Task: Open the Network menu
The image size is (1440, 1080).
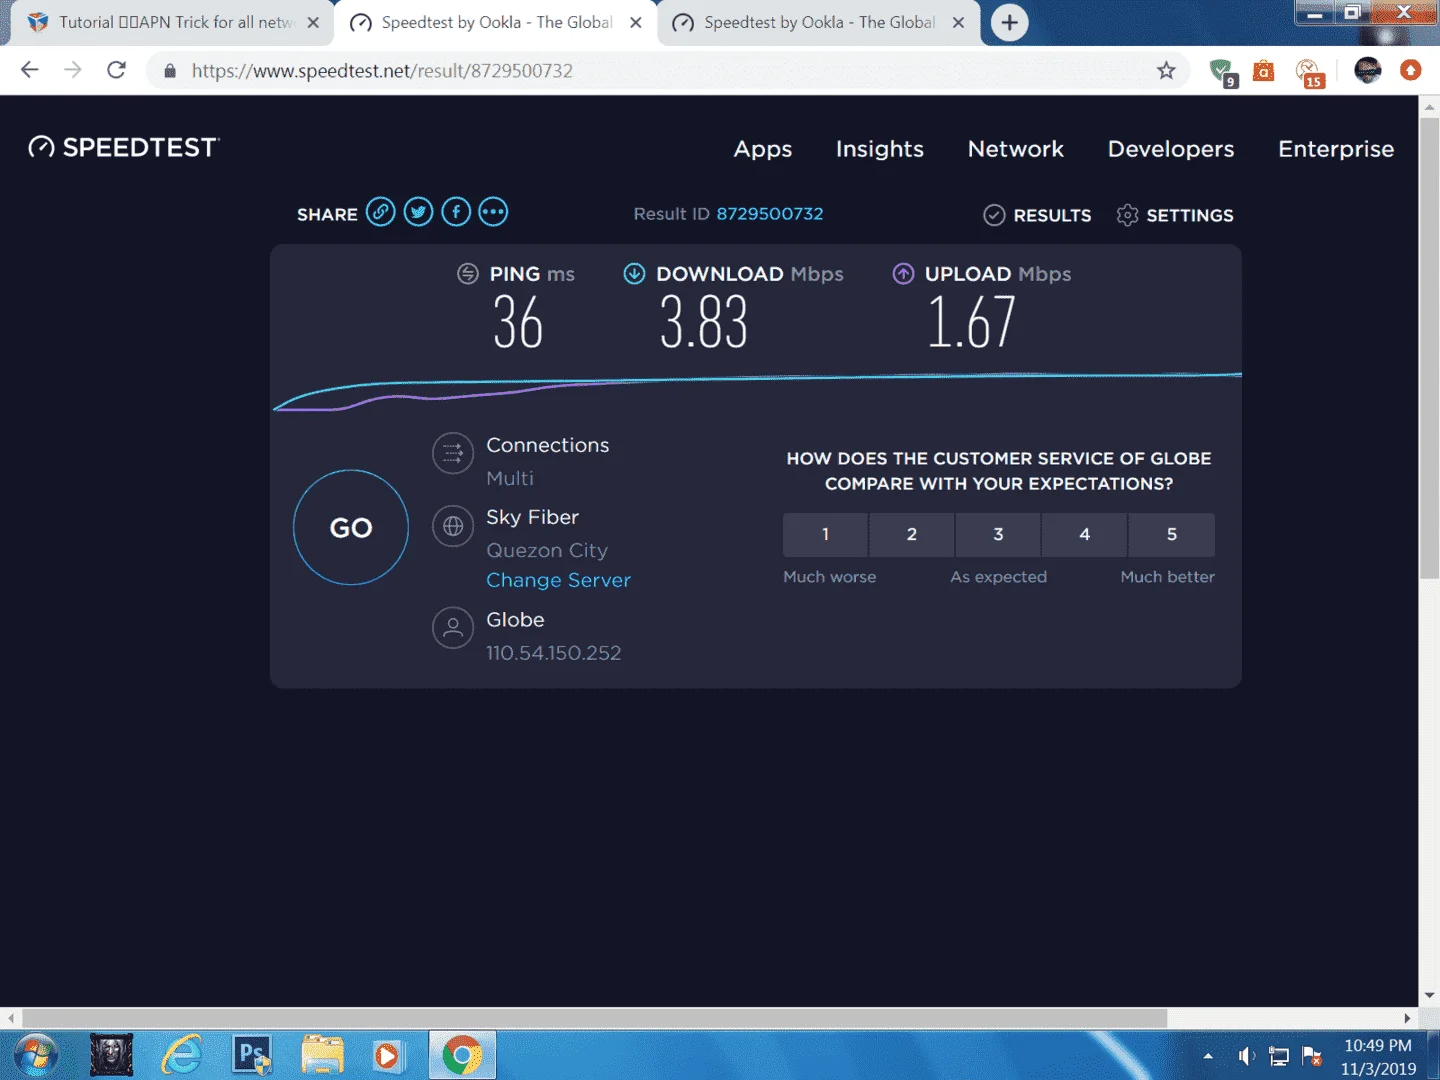Action: pos(1016,149)
